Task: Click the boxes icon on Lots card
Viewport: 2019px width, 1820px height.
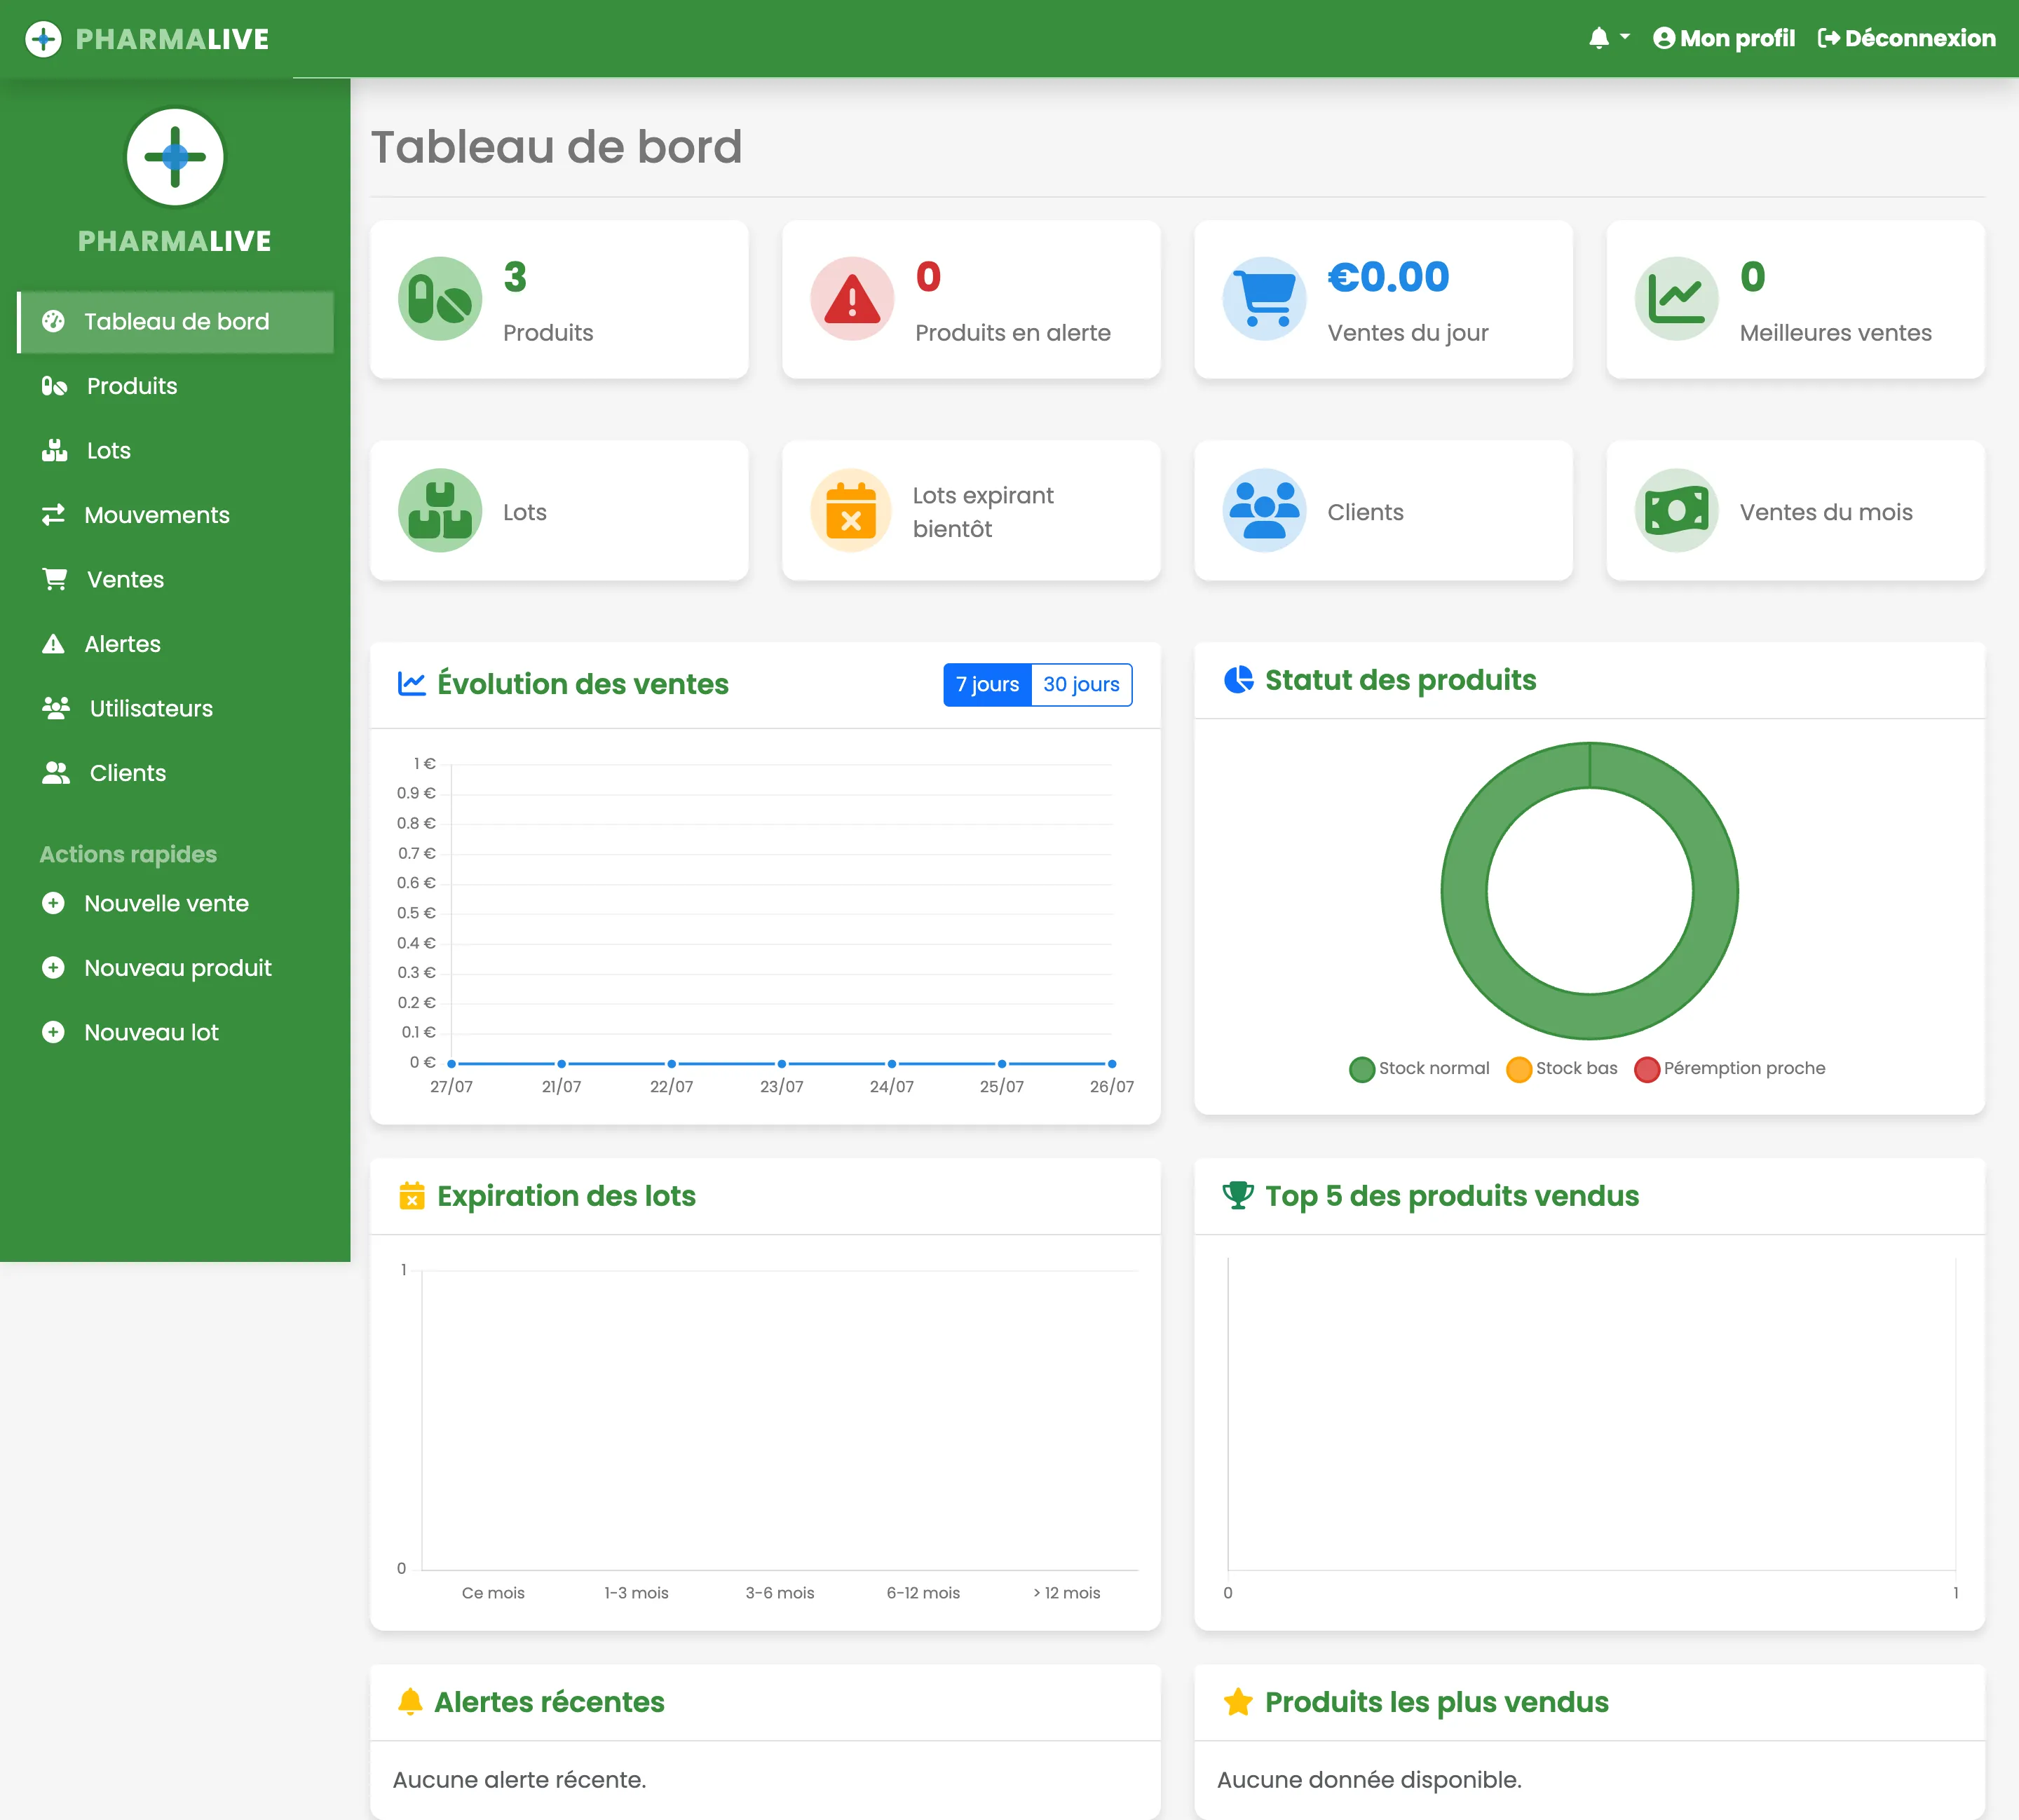Action: [440, 511]
